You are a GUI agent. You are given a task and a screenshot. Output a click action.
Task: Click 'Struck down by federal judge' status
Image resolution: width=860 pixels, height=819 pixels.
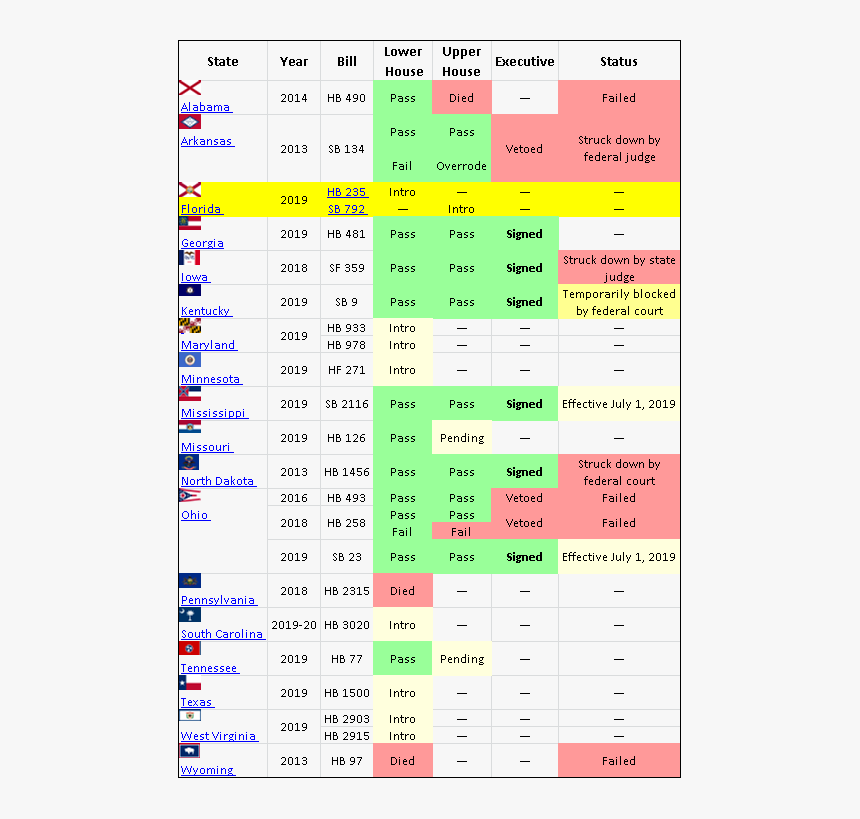pyautogui.click(x=619, y=148)
